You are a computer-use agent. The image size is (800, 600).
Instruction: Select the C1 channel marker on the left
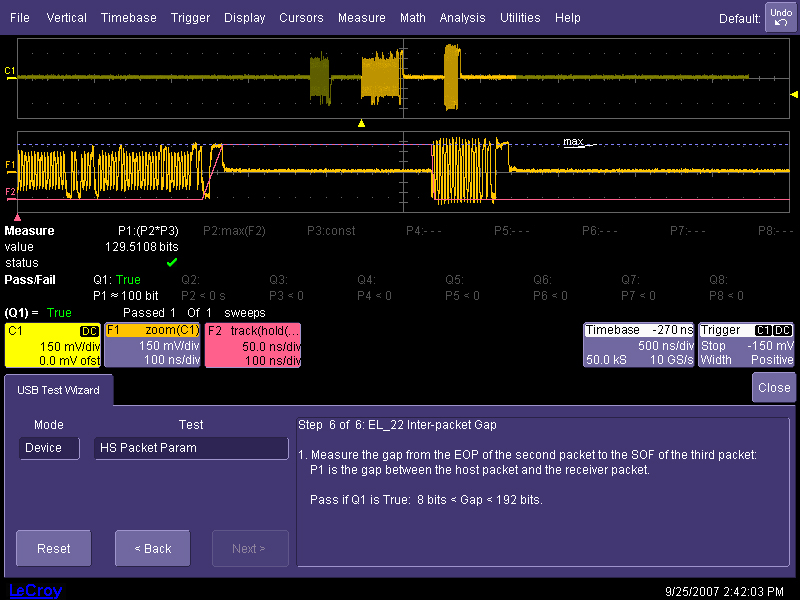click(10, 71)
